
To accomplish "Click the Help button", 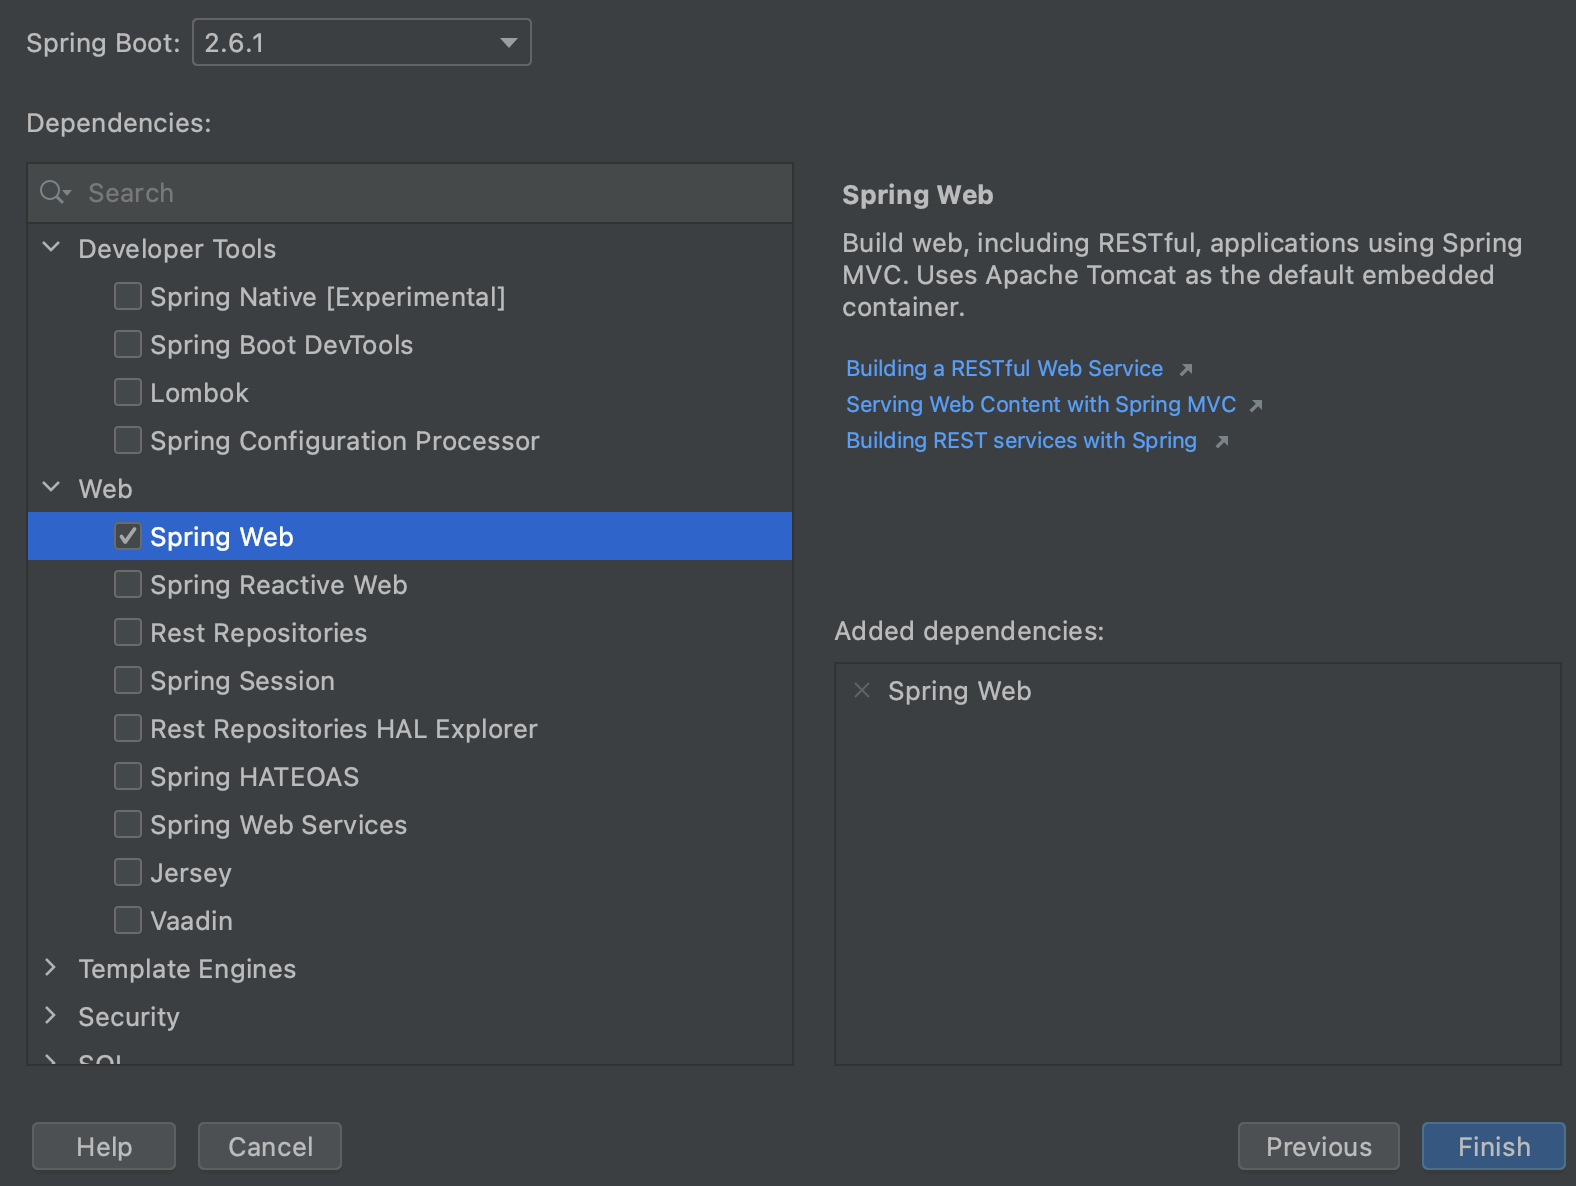I will (104, 1146).
